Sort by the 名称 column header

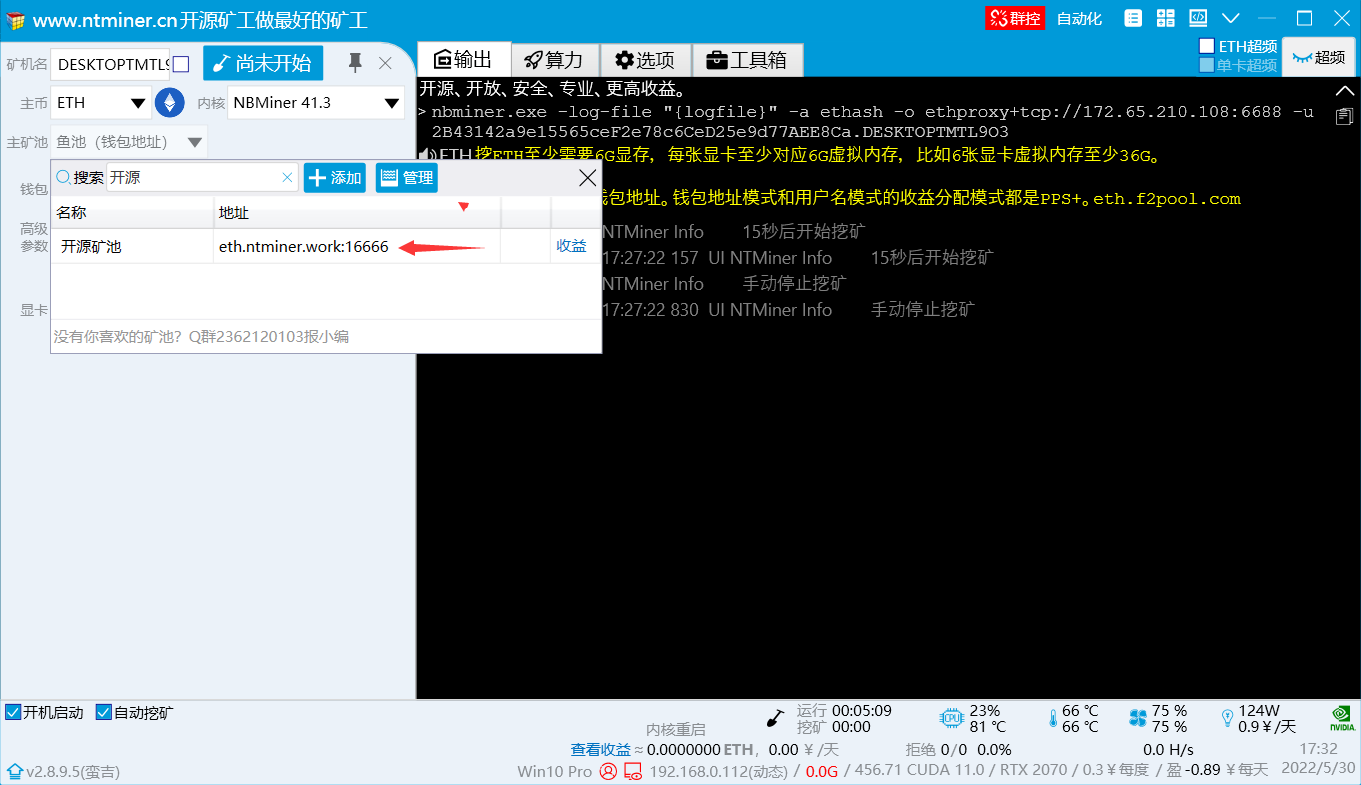(133, 212)
